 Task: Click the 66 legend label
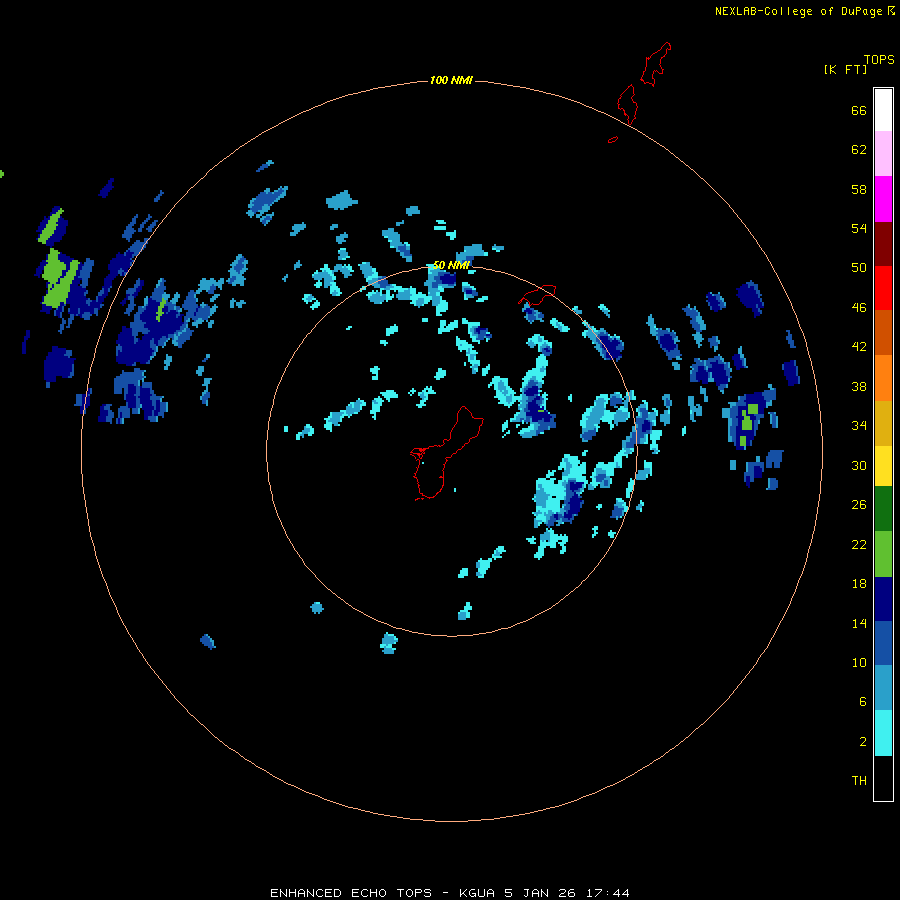(x=859, y=111)
